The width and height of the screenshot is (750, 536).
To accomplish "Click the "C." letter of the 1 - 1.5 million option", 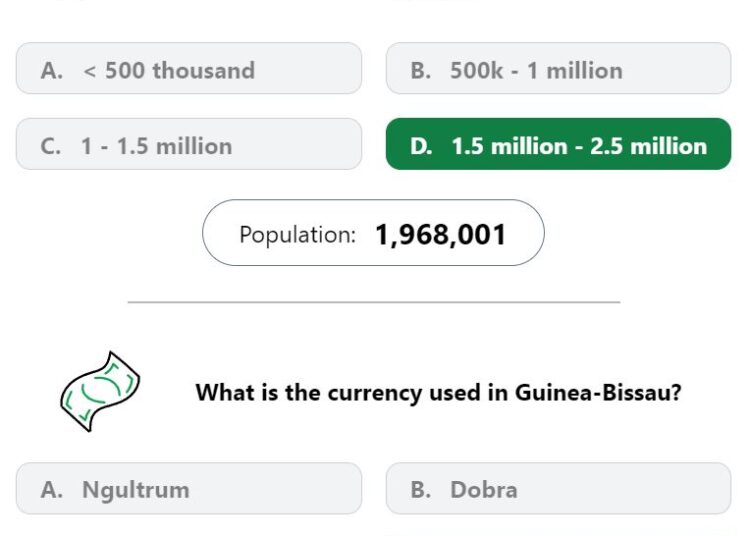I will click(x=51, y=146).
